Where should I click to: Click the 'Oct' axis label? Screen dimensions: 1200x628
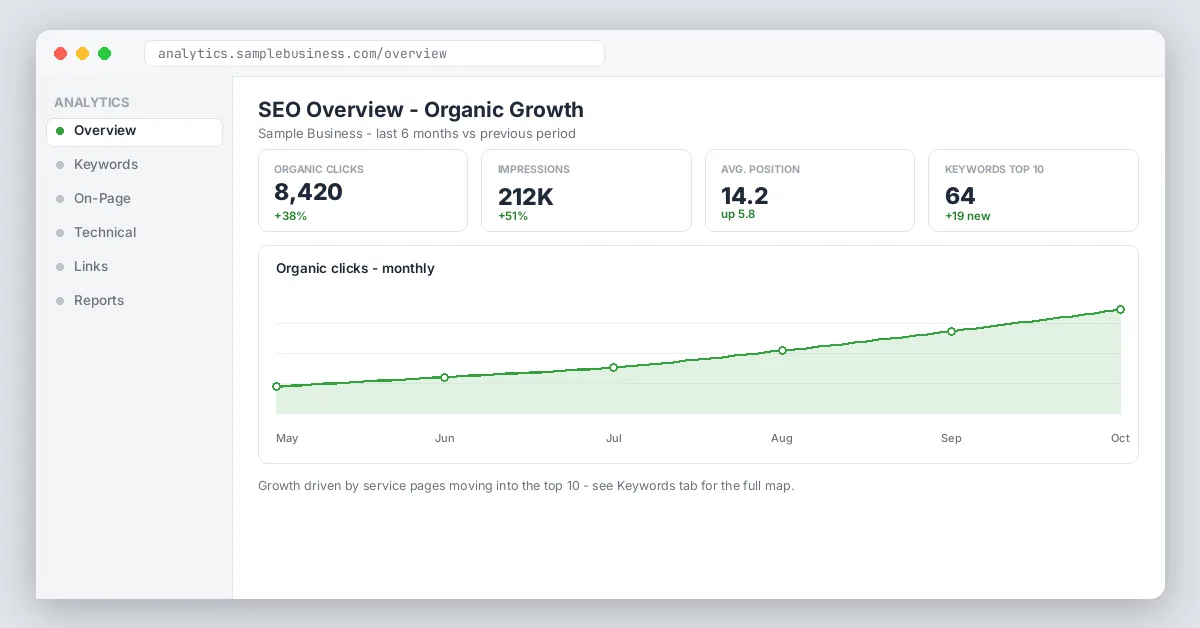click(1120, 438)
